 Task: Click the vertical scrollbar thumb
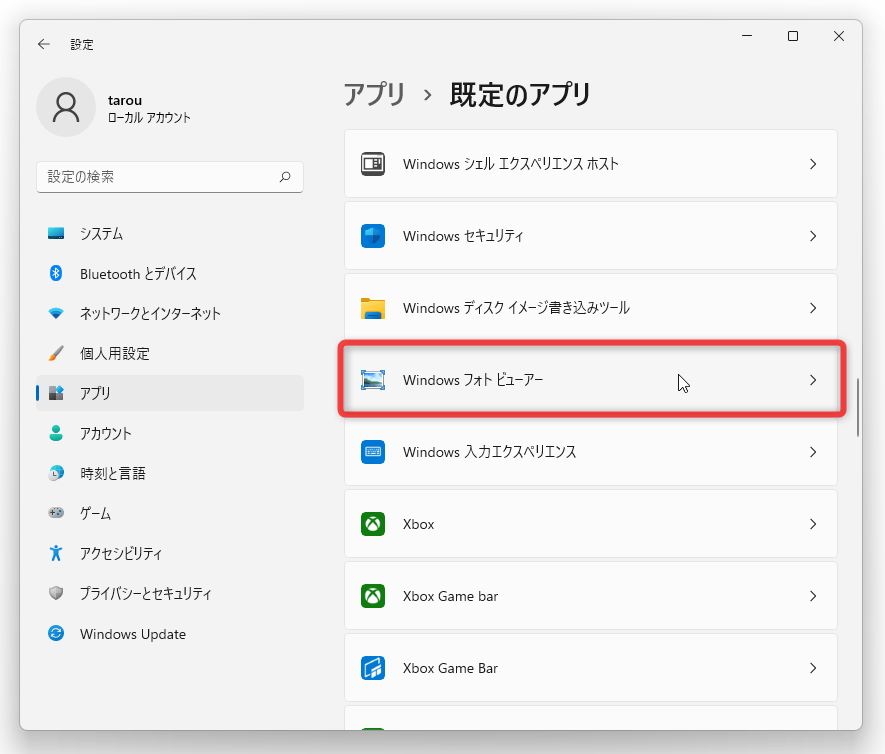(857, 407)
